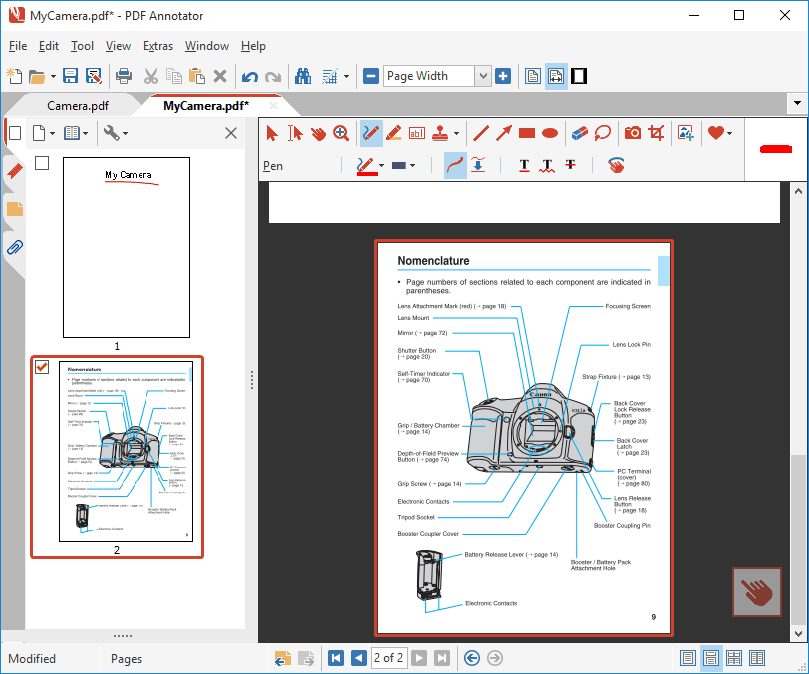Switch to the Camera.pdf tab

78,106
